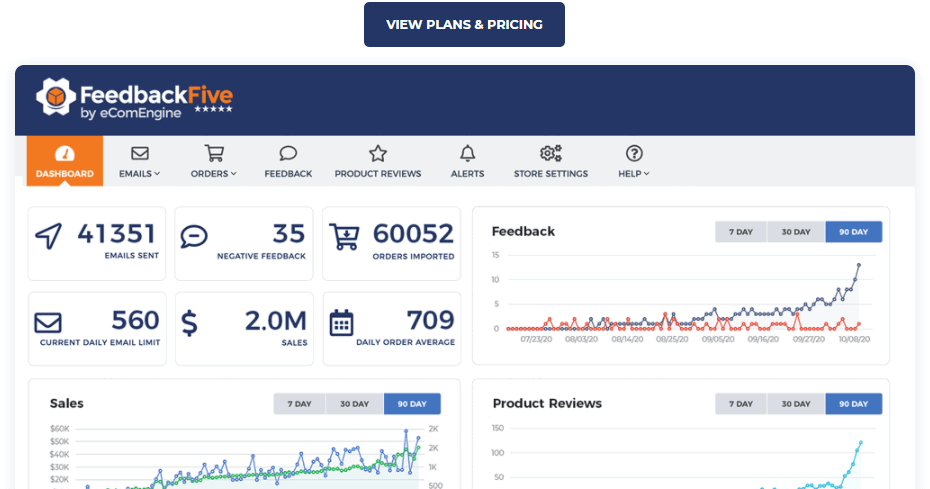Select 90 Day on Feedback chart
The image size is (930, 489).
coord(853,232)
